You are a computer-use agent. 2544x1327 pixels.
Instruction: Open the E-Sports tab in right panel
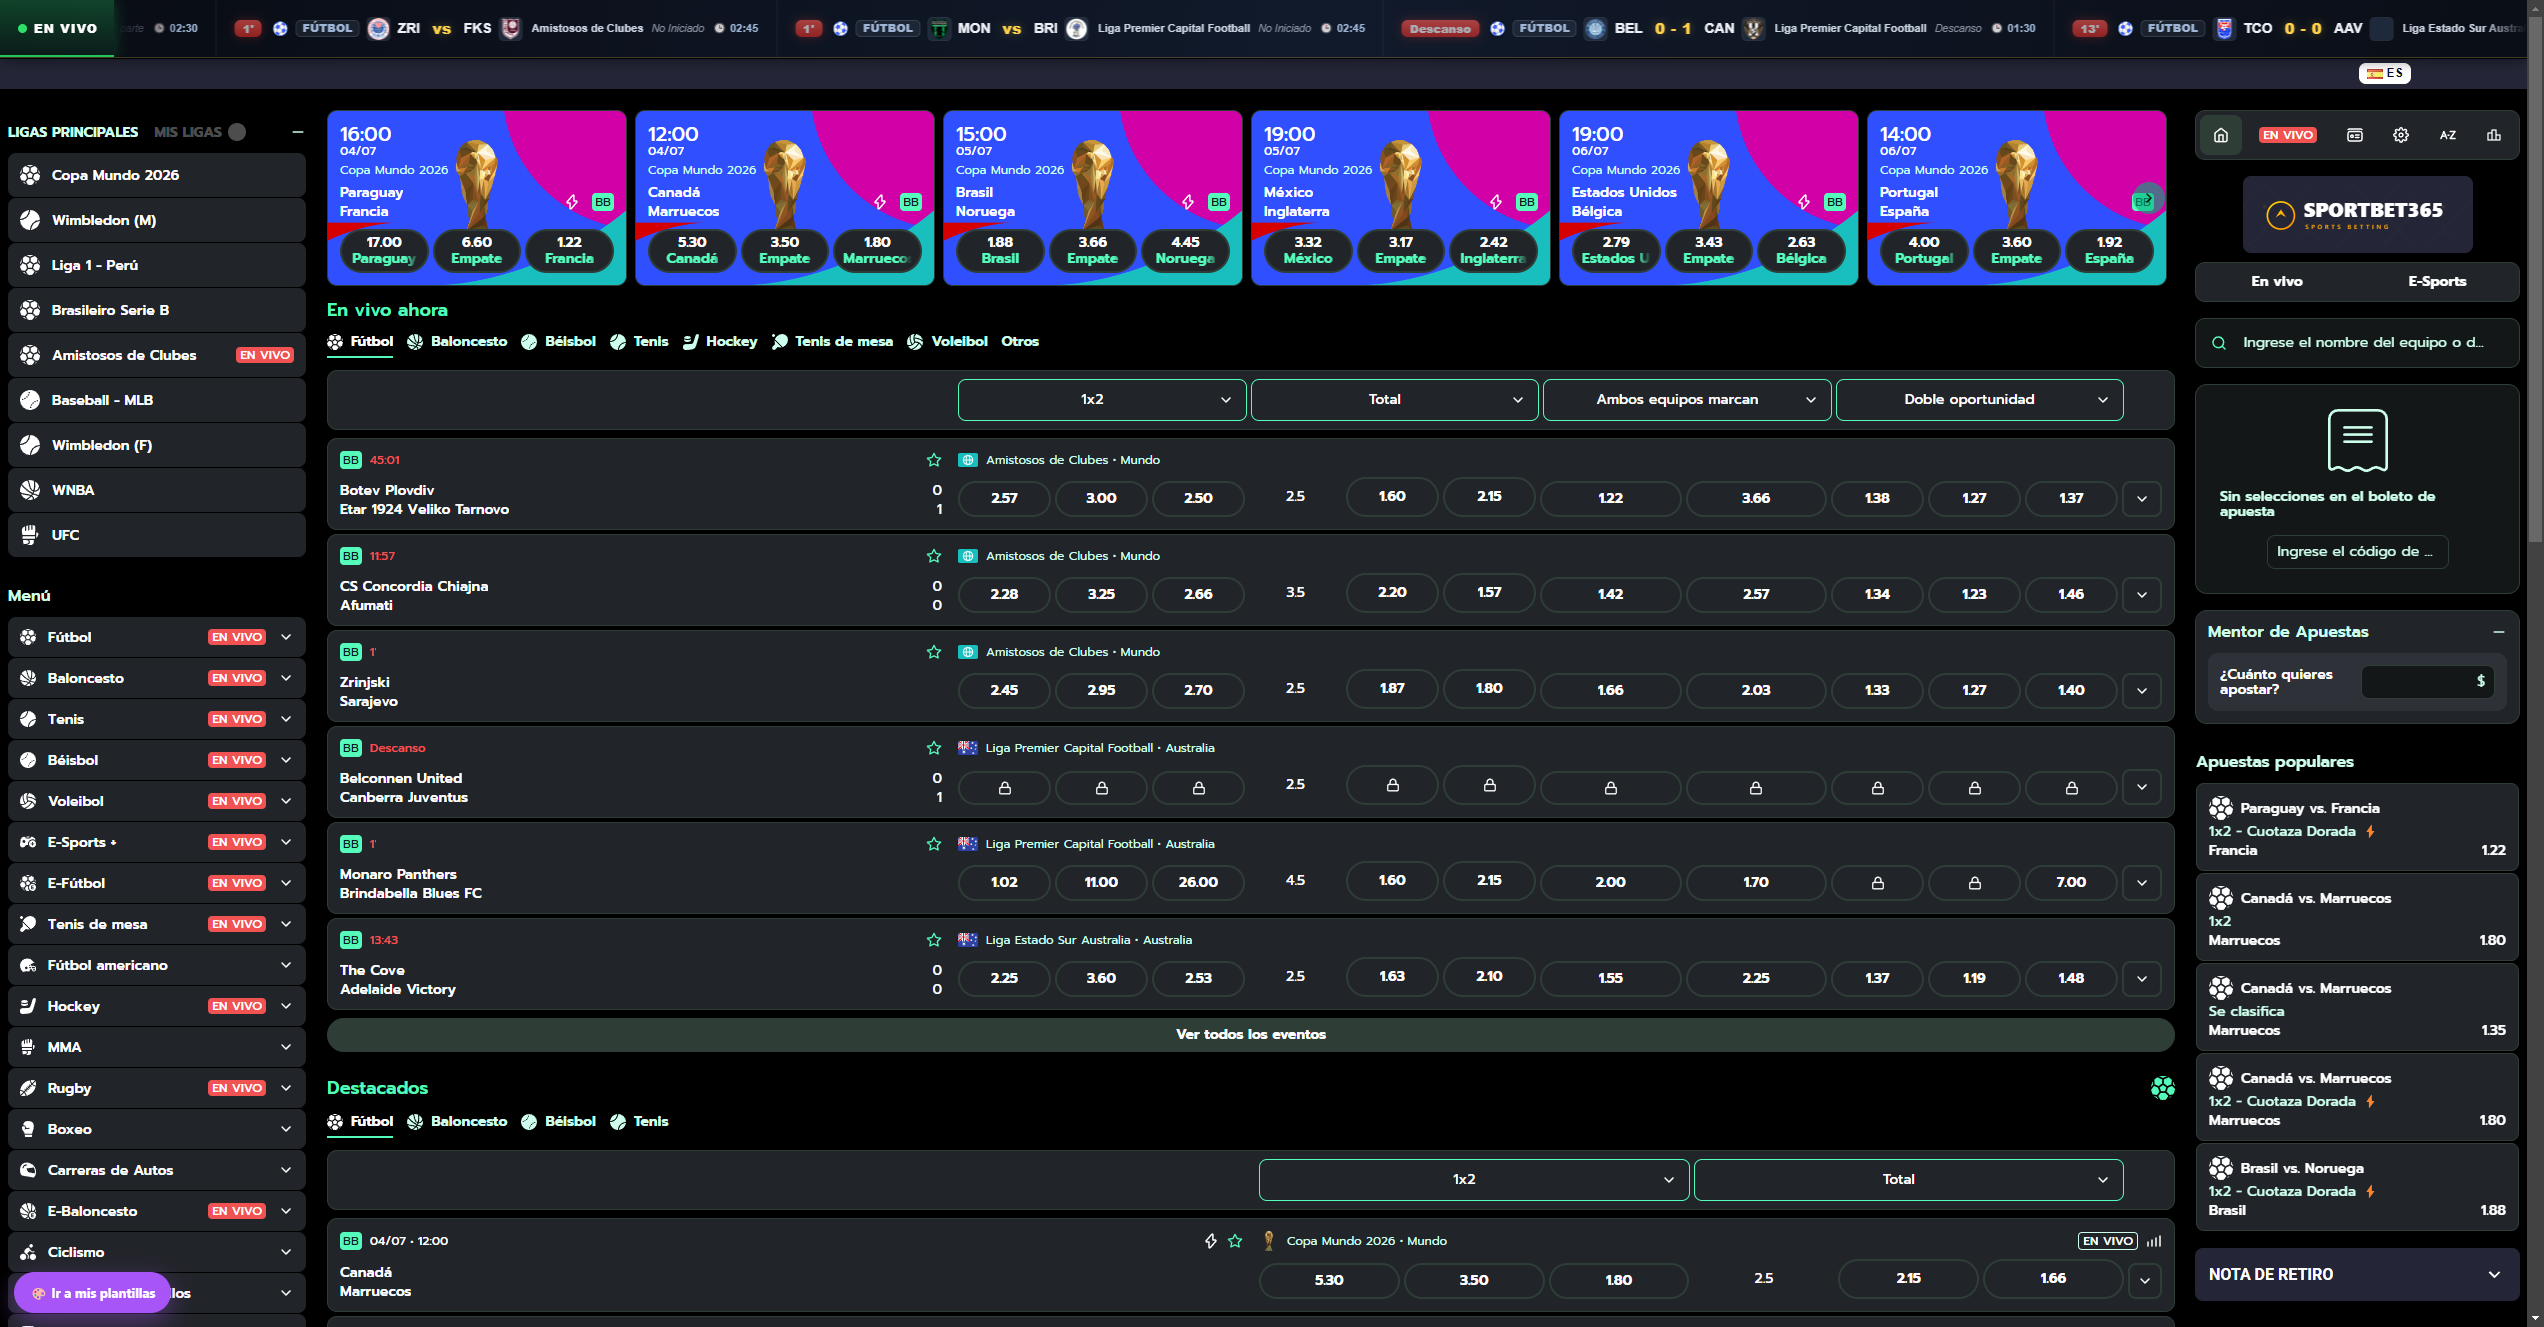click(2437, 281)
